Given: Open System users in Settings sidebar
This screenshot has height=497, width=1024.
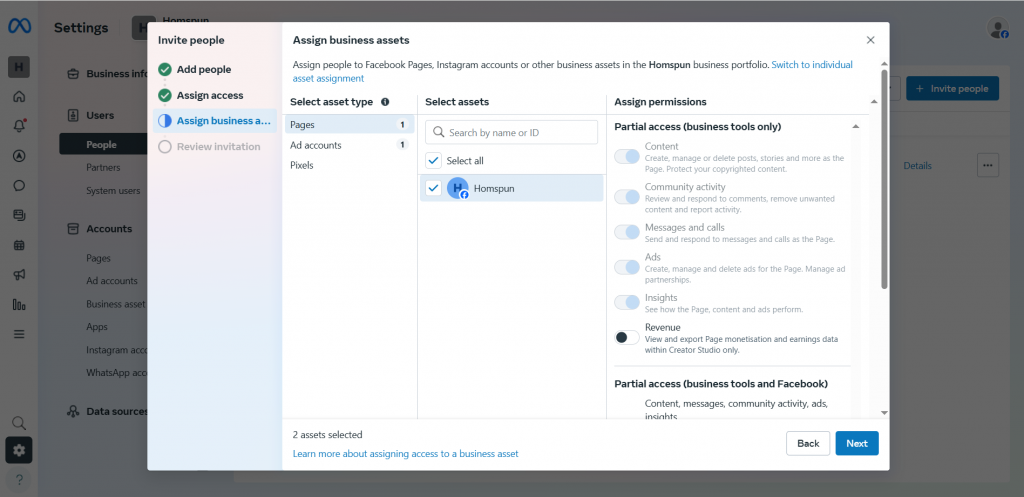Looking at the screenshot, I should click(113, 191).
